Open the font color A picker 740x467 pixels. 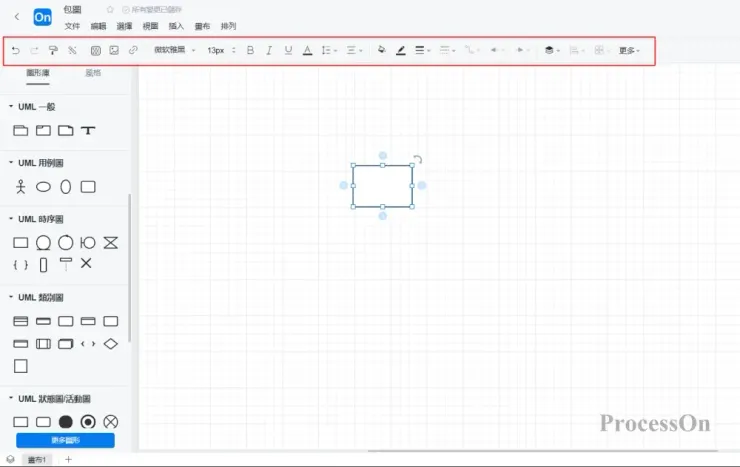[x=307, y=50]
